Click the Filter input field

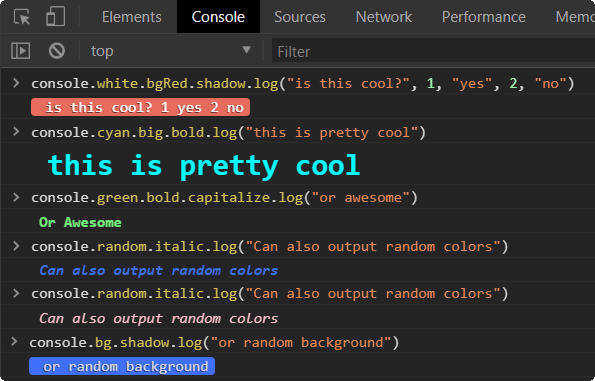433,51
